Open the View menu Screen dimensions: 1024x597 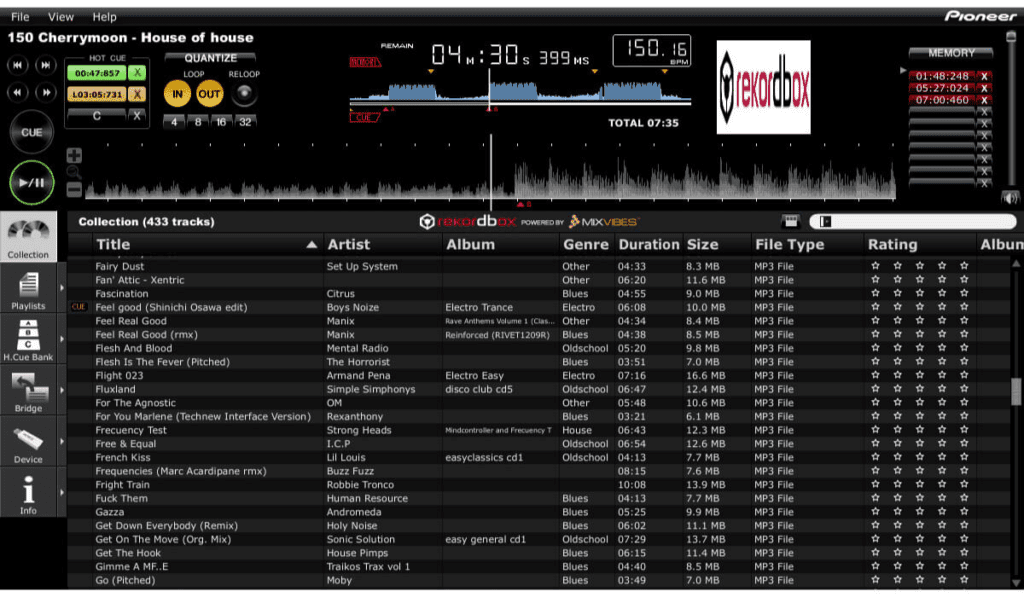(61, 17)
